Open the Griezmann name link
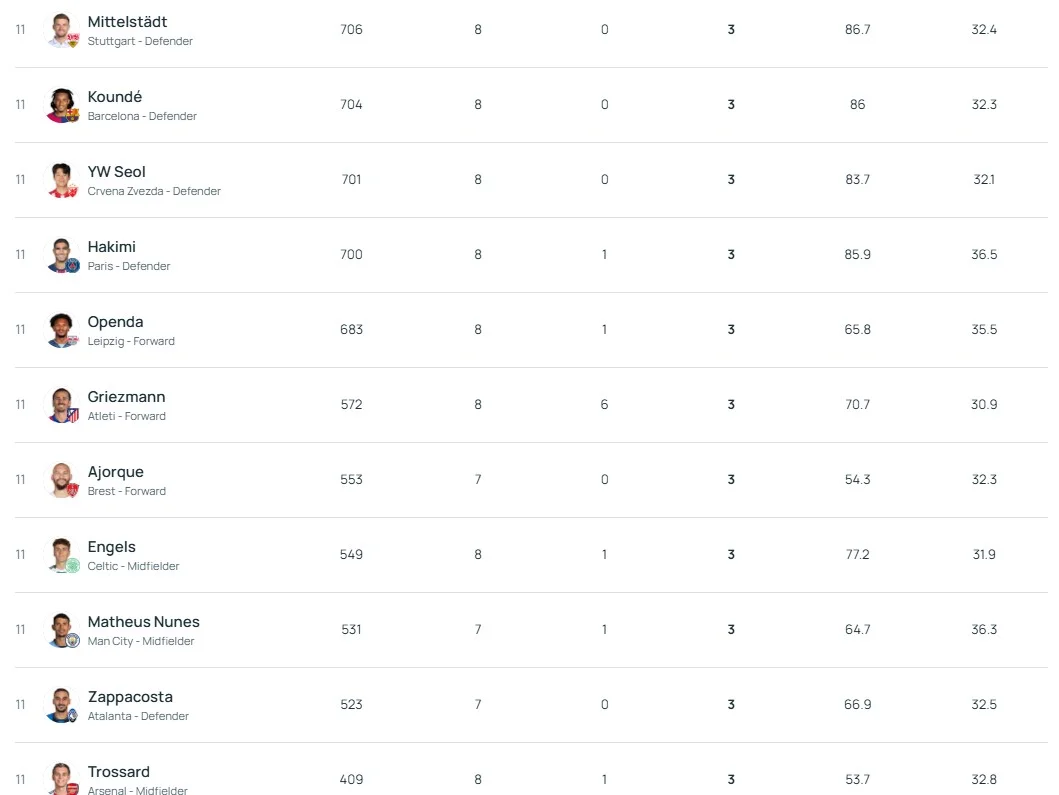Viewport: 1059px width, 795px height. click(126, 397)
